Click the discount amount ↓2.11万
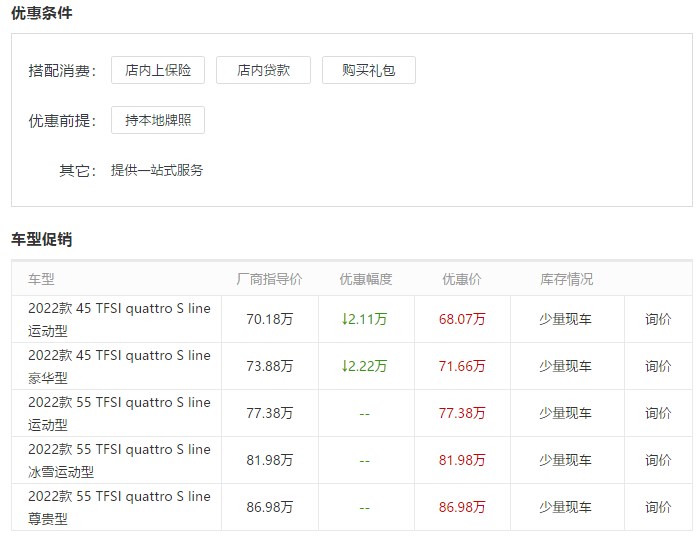 pyautogui.click(x=364, y=319)
